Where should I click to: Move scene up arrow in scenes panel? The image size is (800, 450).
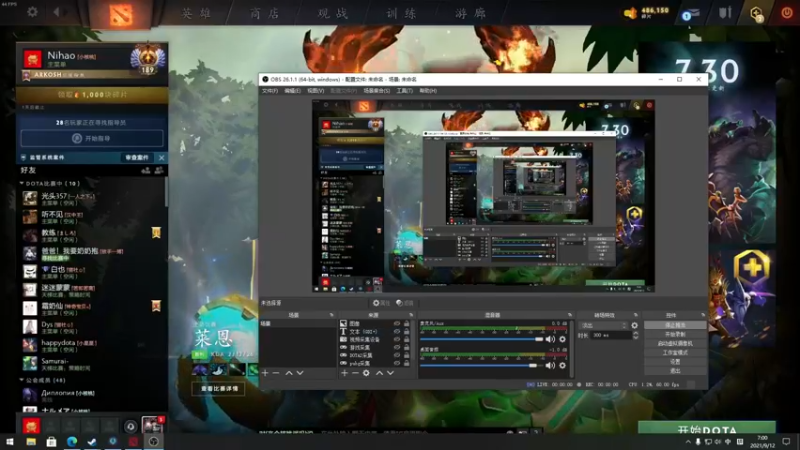[289, 373]
